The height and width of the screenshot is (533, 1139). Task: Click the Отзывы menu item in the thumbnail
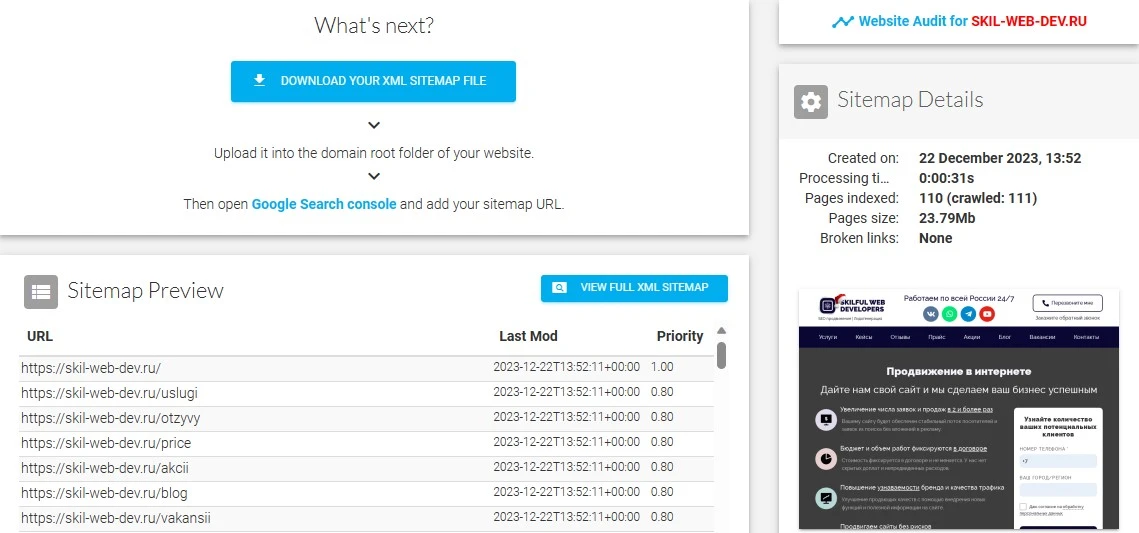pyautogui.click(x=900, y=338)
